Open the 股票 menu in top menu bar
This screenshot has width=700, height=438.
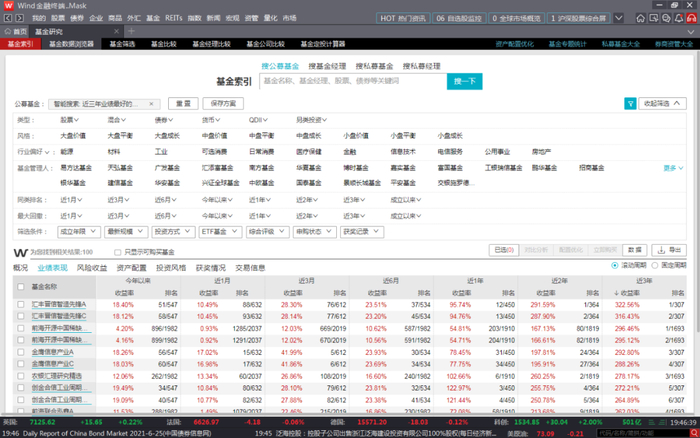[x=58, y=18]
